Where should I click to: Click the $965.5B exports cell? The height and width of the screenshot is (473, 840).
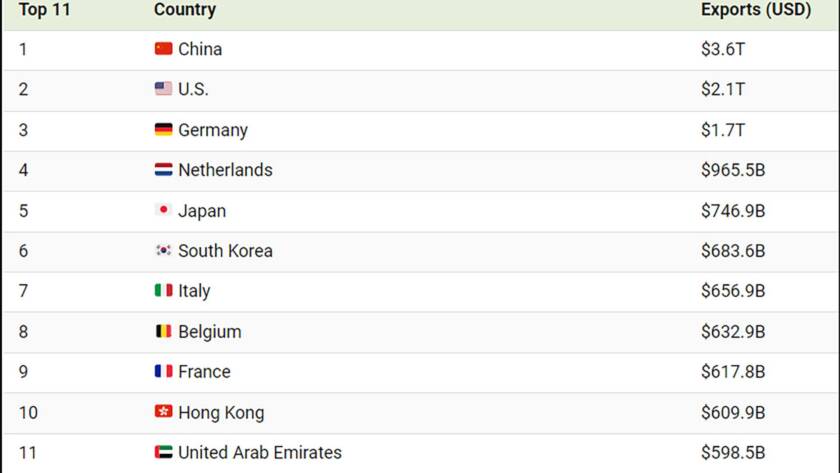pos(733,170)
